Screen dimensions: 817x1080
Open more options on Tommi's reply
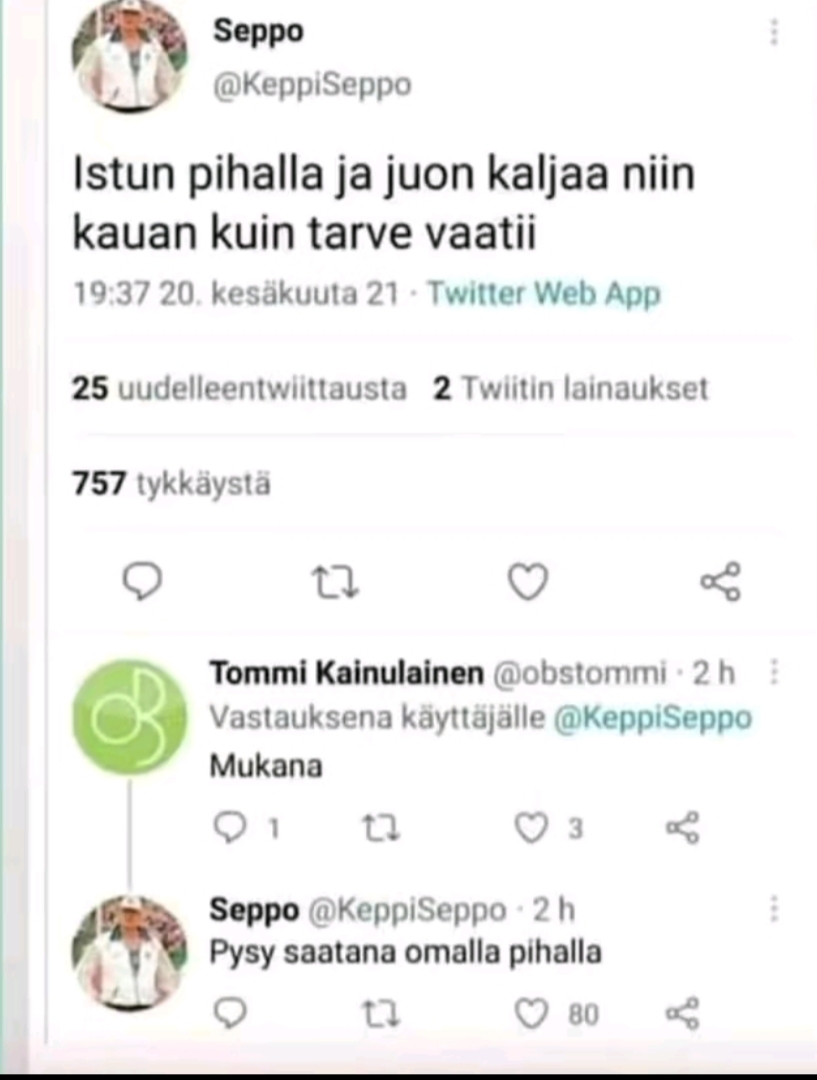point(773,674)
